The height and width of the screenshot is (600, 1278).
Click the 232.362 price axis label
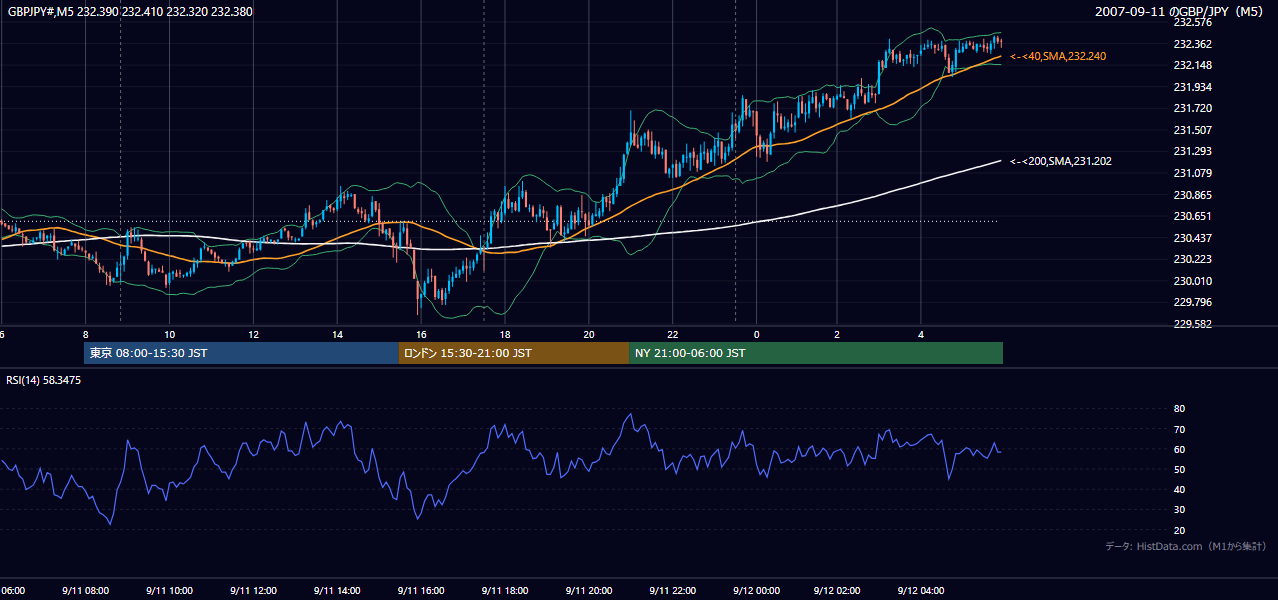click(x=1192, y=44)
